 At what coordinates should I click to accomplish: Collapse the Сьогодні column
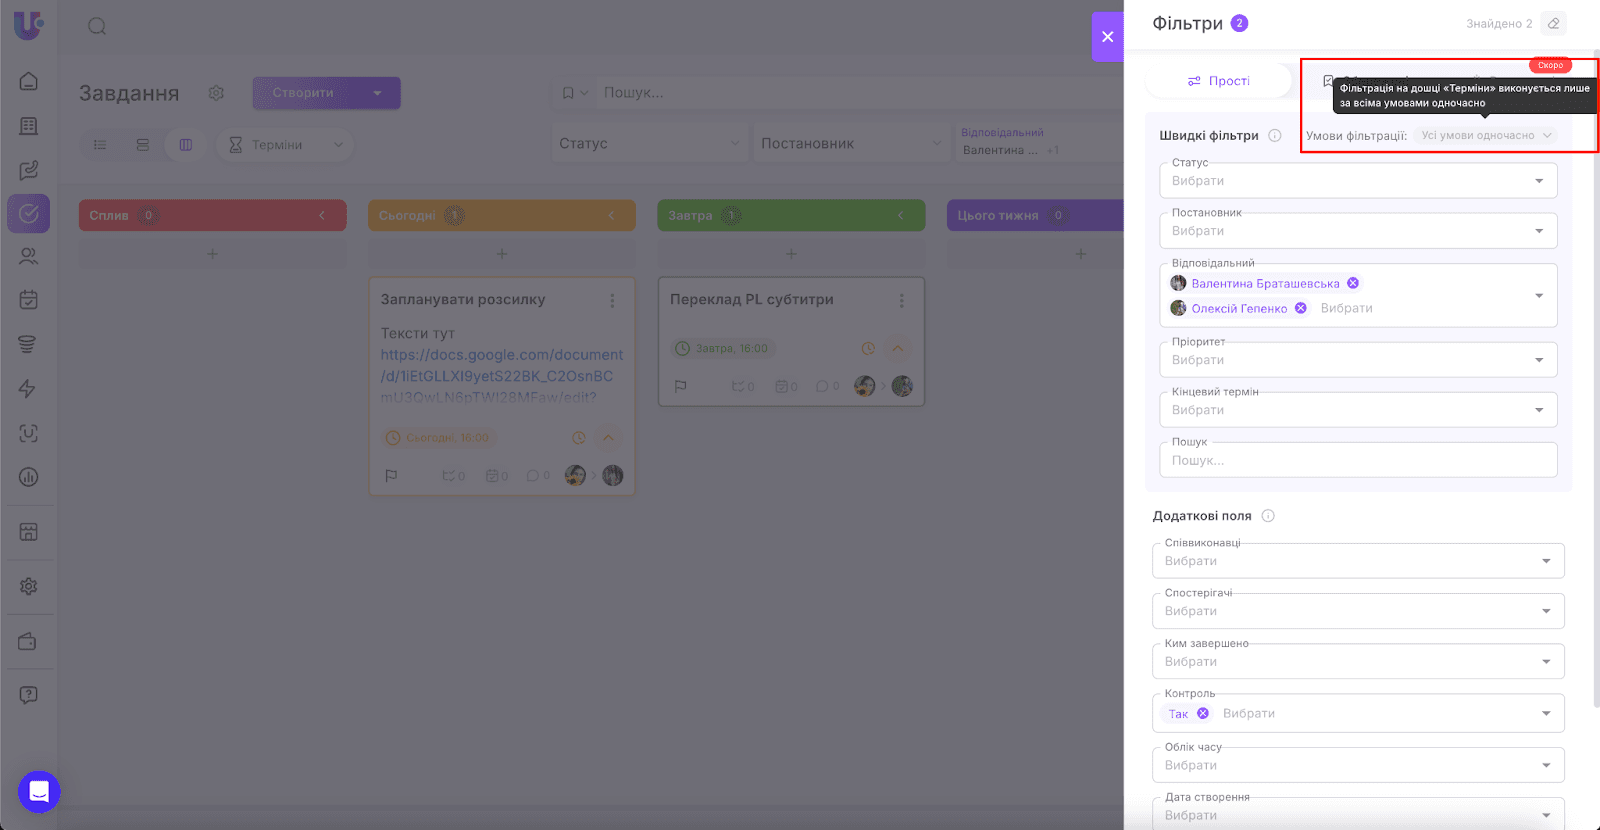[x=611, y=215]
